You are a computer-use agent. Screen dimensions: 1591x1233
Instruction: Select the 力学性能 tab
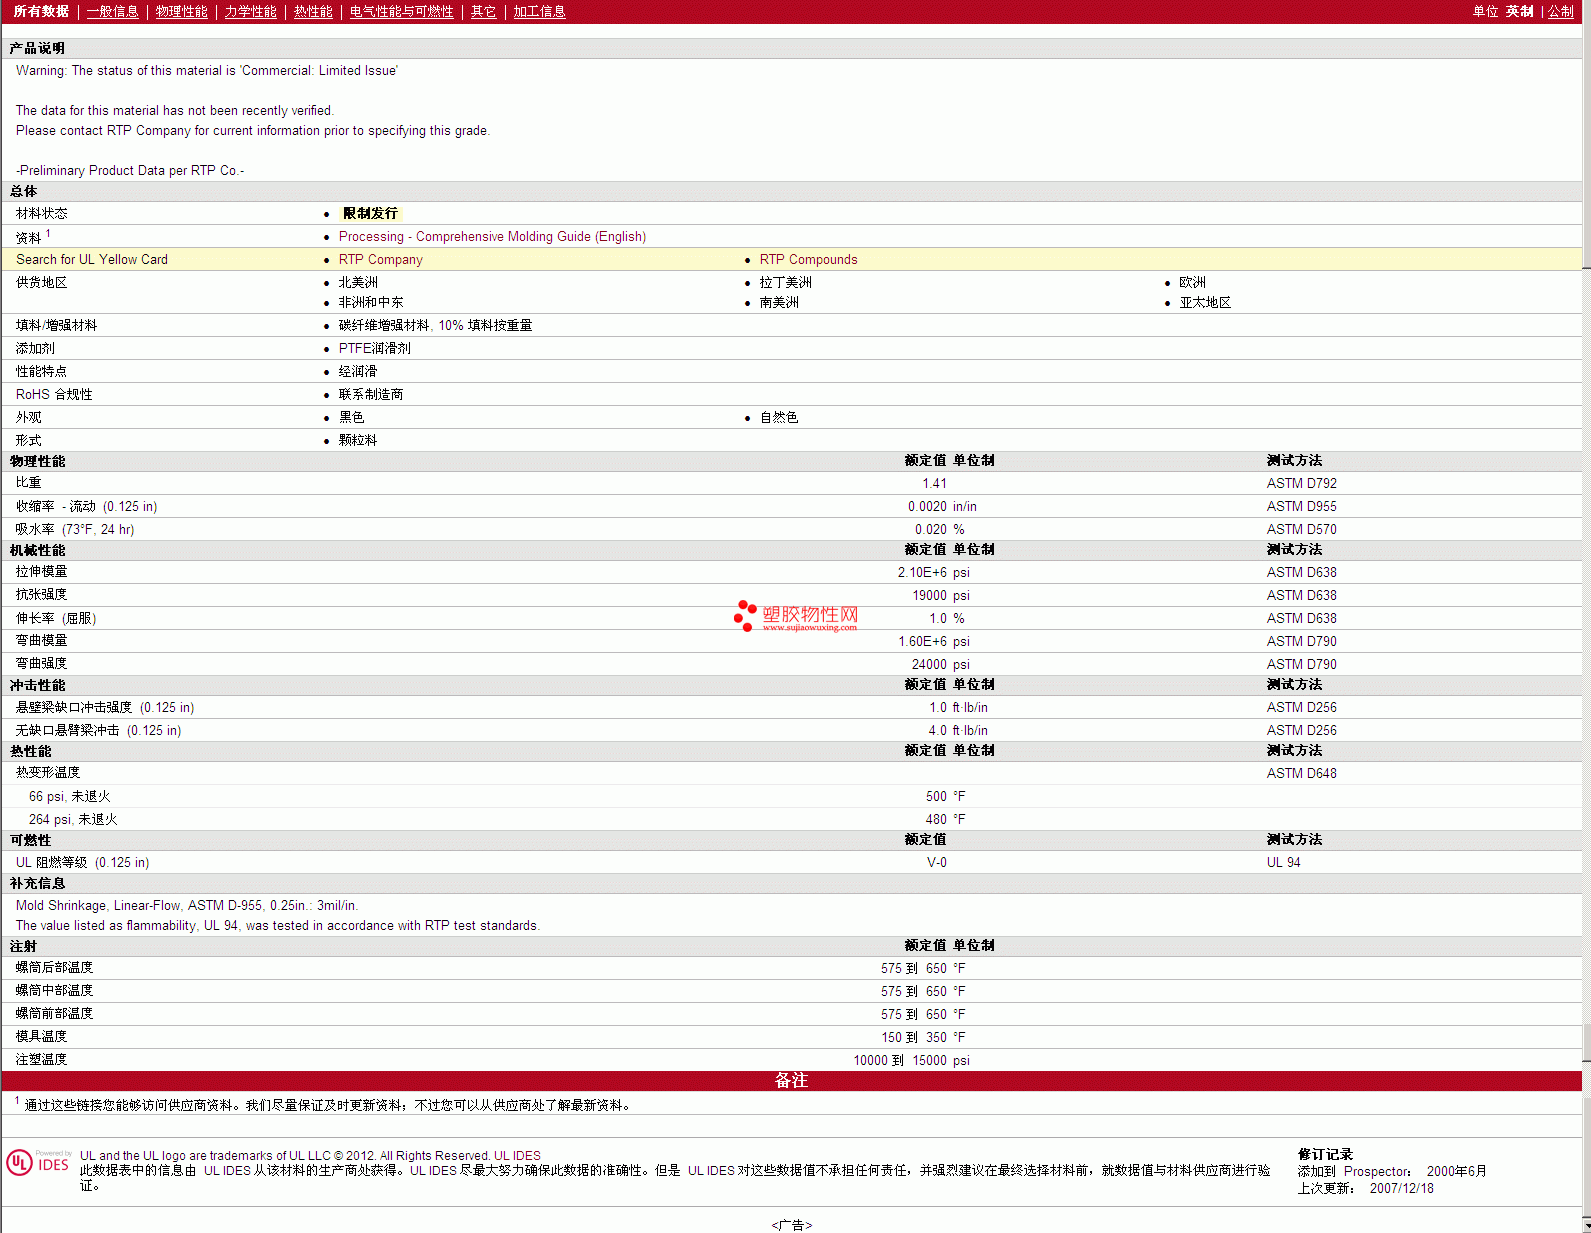click(x=250, y=12)
